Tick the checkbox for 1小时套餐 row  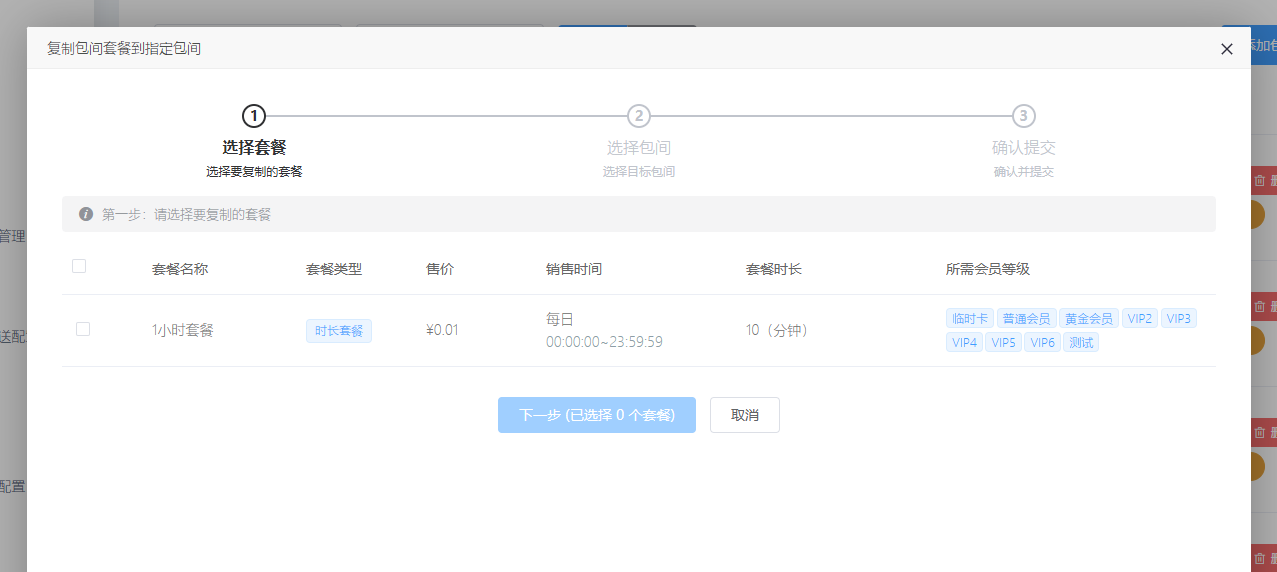click(83, 329)
